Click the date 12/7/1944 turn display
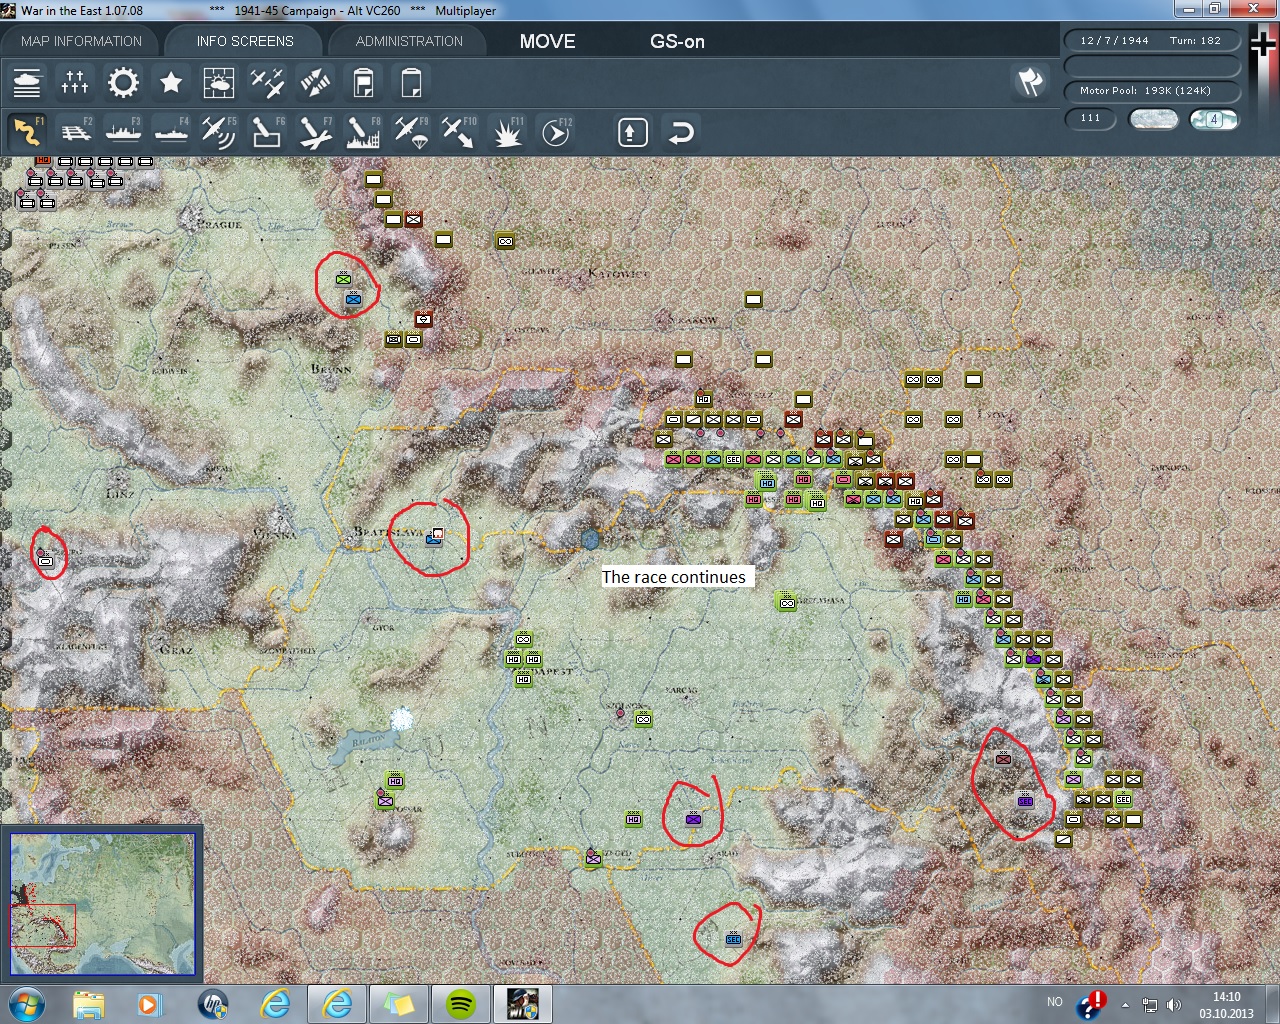 click(x=1153, y=41)
